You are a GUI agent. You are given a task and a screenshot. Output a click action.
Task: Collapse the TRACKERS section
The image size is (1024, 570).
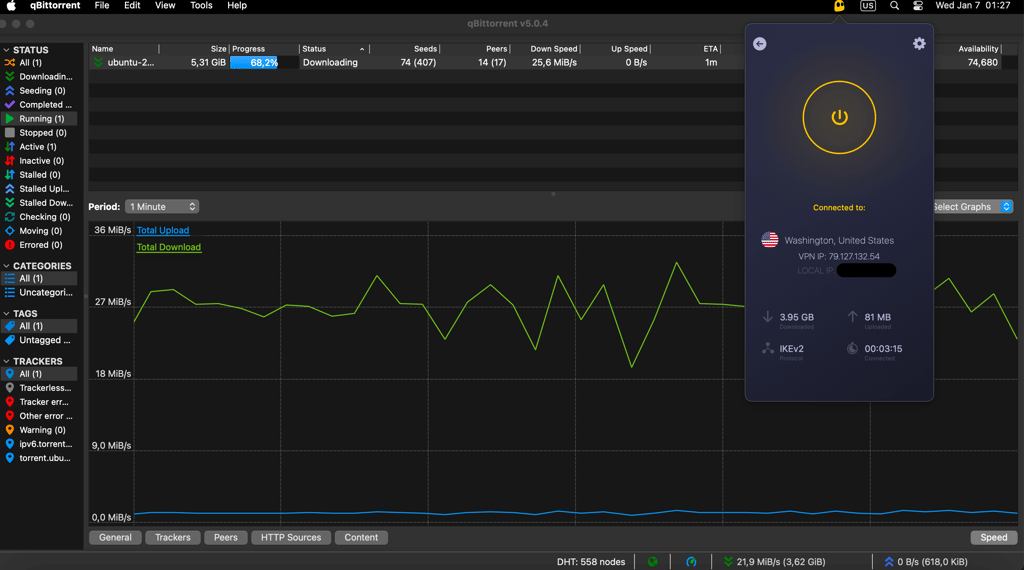(7, 361)
